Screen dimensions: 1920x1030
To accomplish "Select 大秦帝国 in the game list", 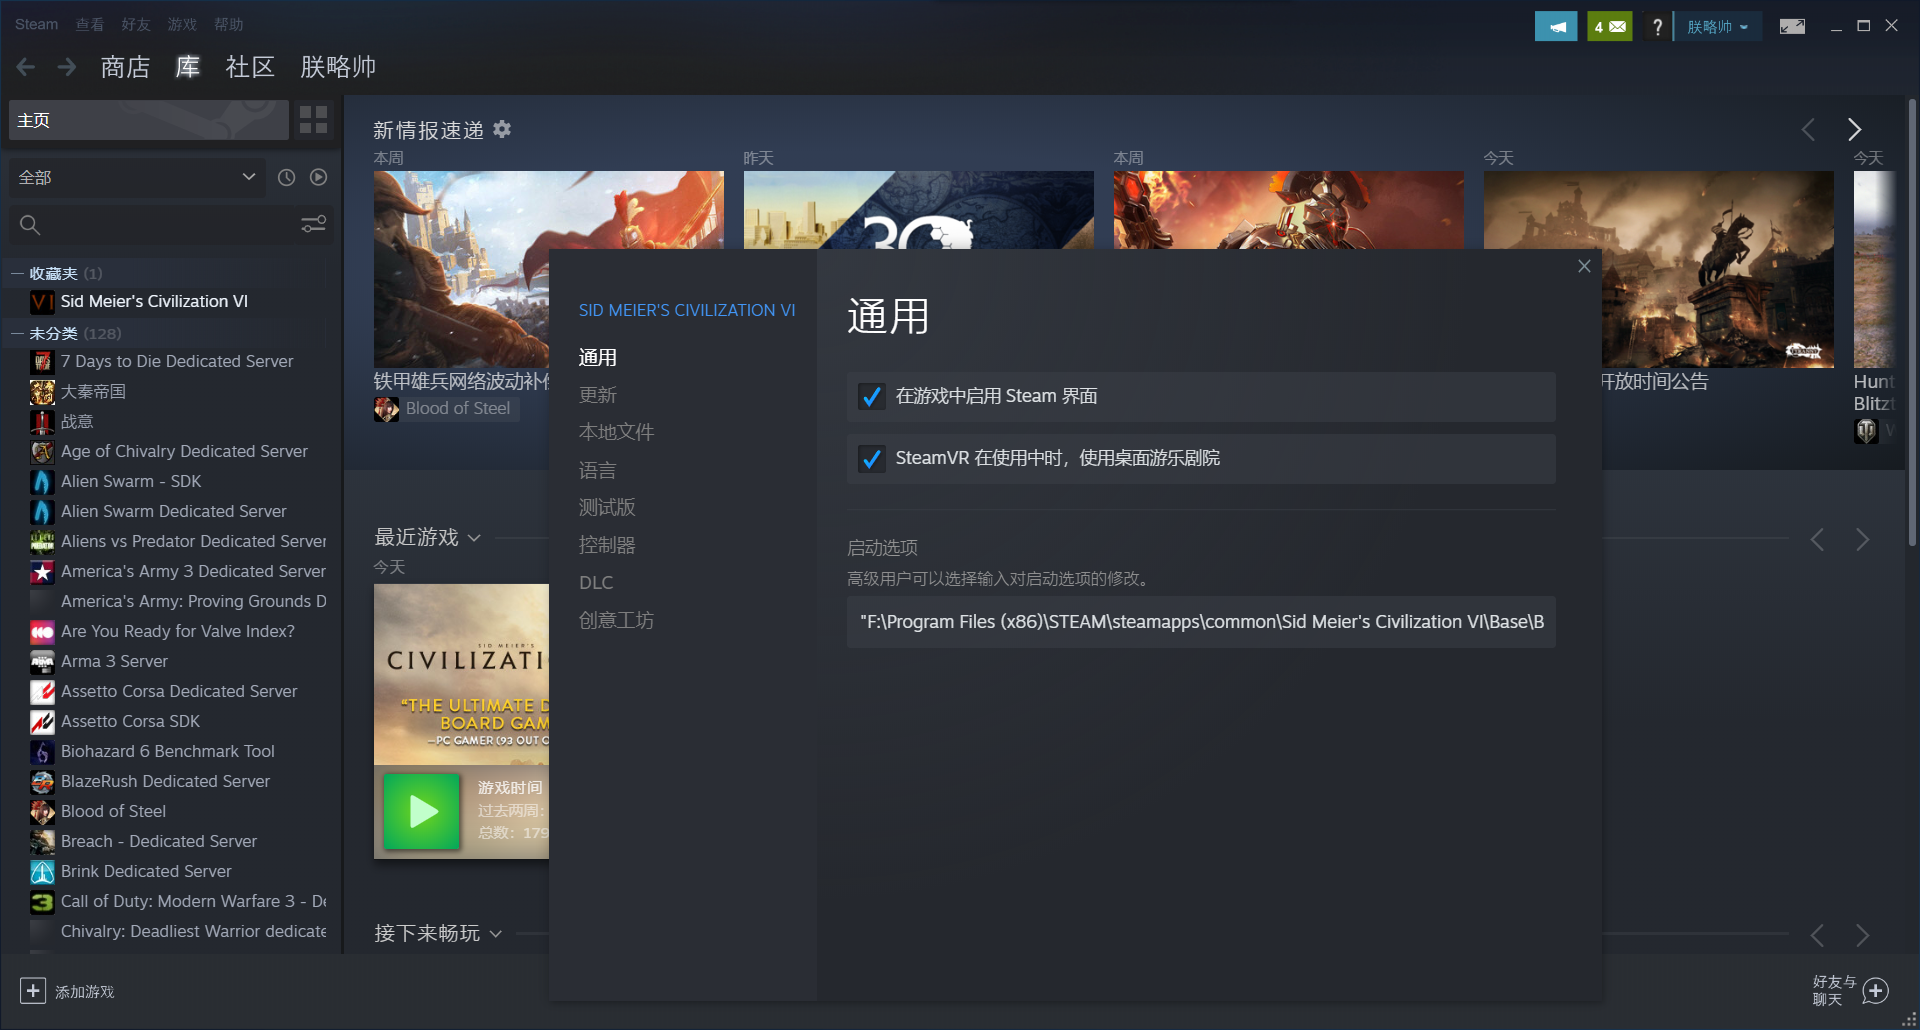I will pyautogui.click(x=93, y=392).
